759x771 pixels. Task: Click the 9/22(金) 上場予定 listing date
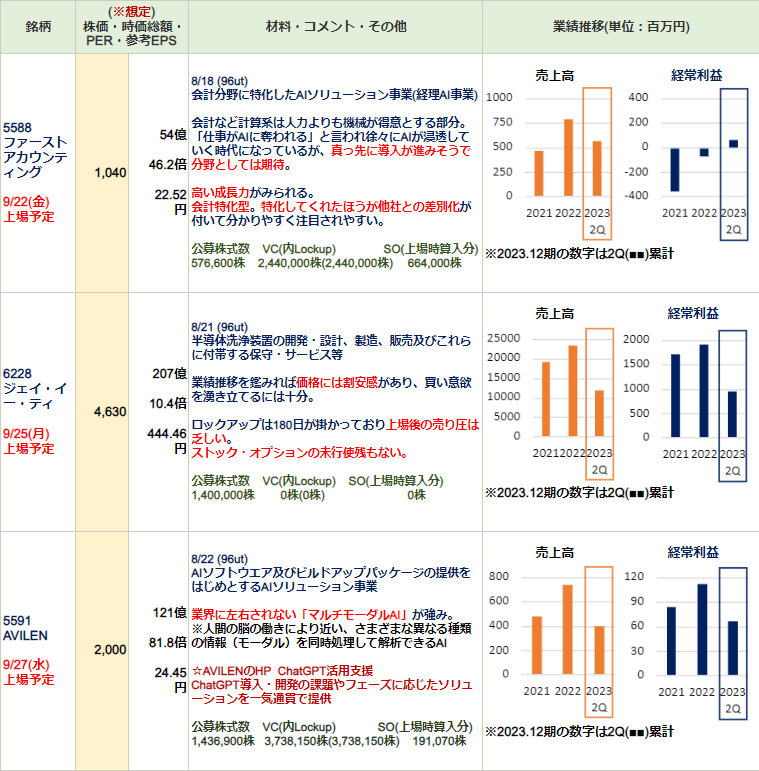(x=28, y=209)
